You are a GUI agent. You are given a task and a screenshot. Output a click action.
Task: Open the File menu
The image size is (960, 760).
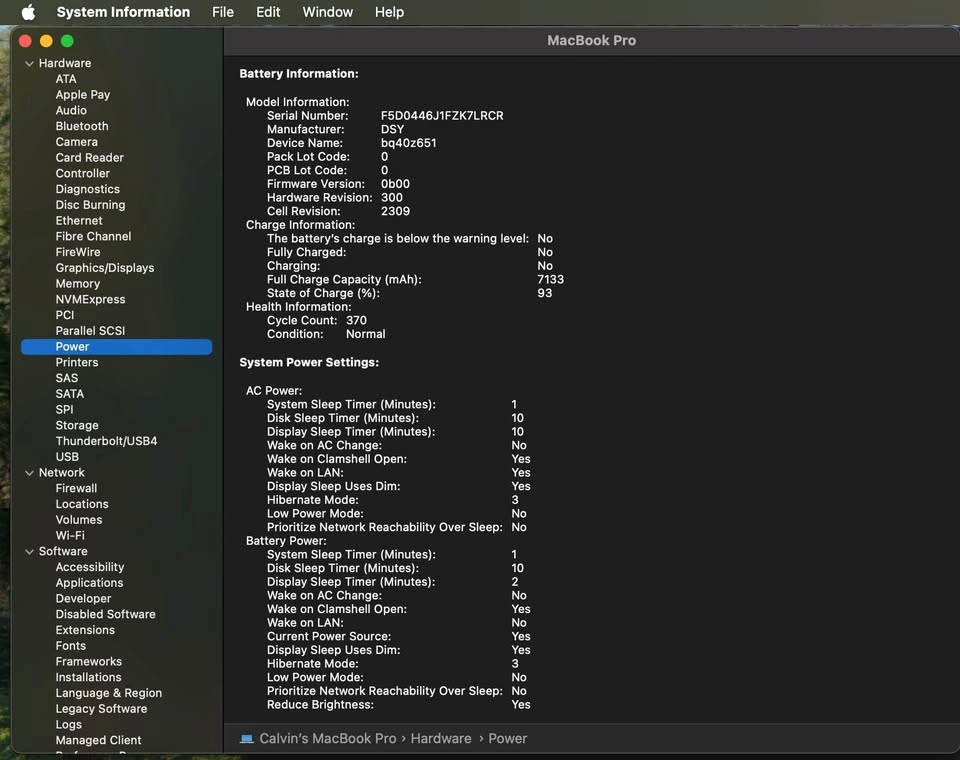[223, 12]
